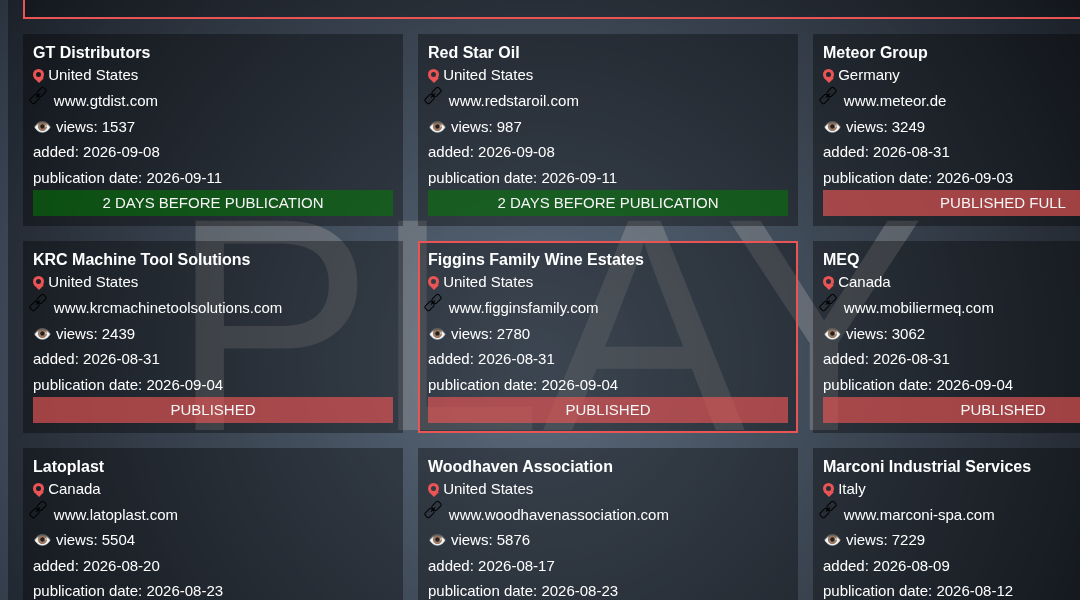Select the KRC Machine Tool Solutions title
This screenshot has height=600, width=1080.
[141, 260]
